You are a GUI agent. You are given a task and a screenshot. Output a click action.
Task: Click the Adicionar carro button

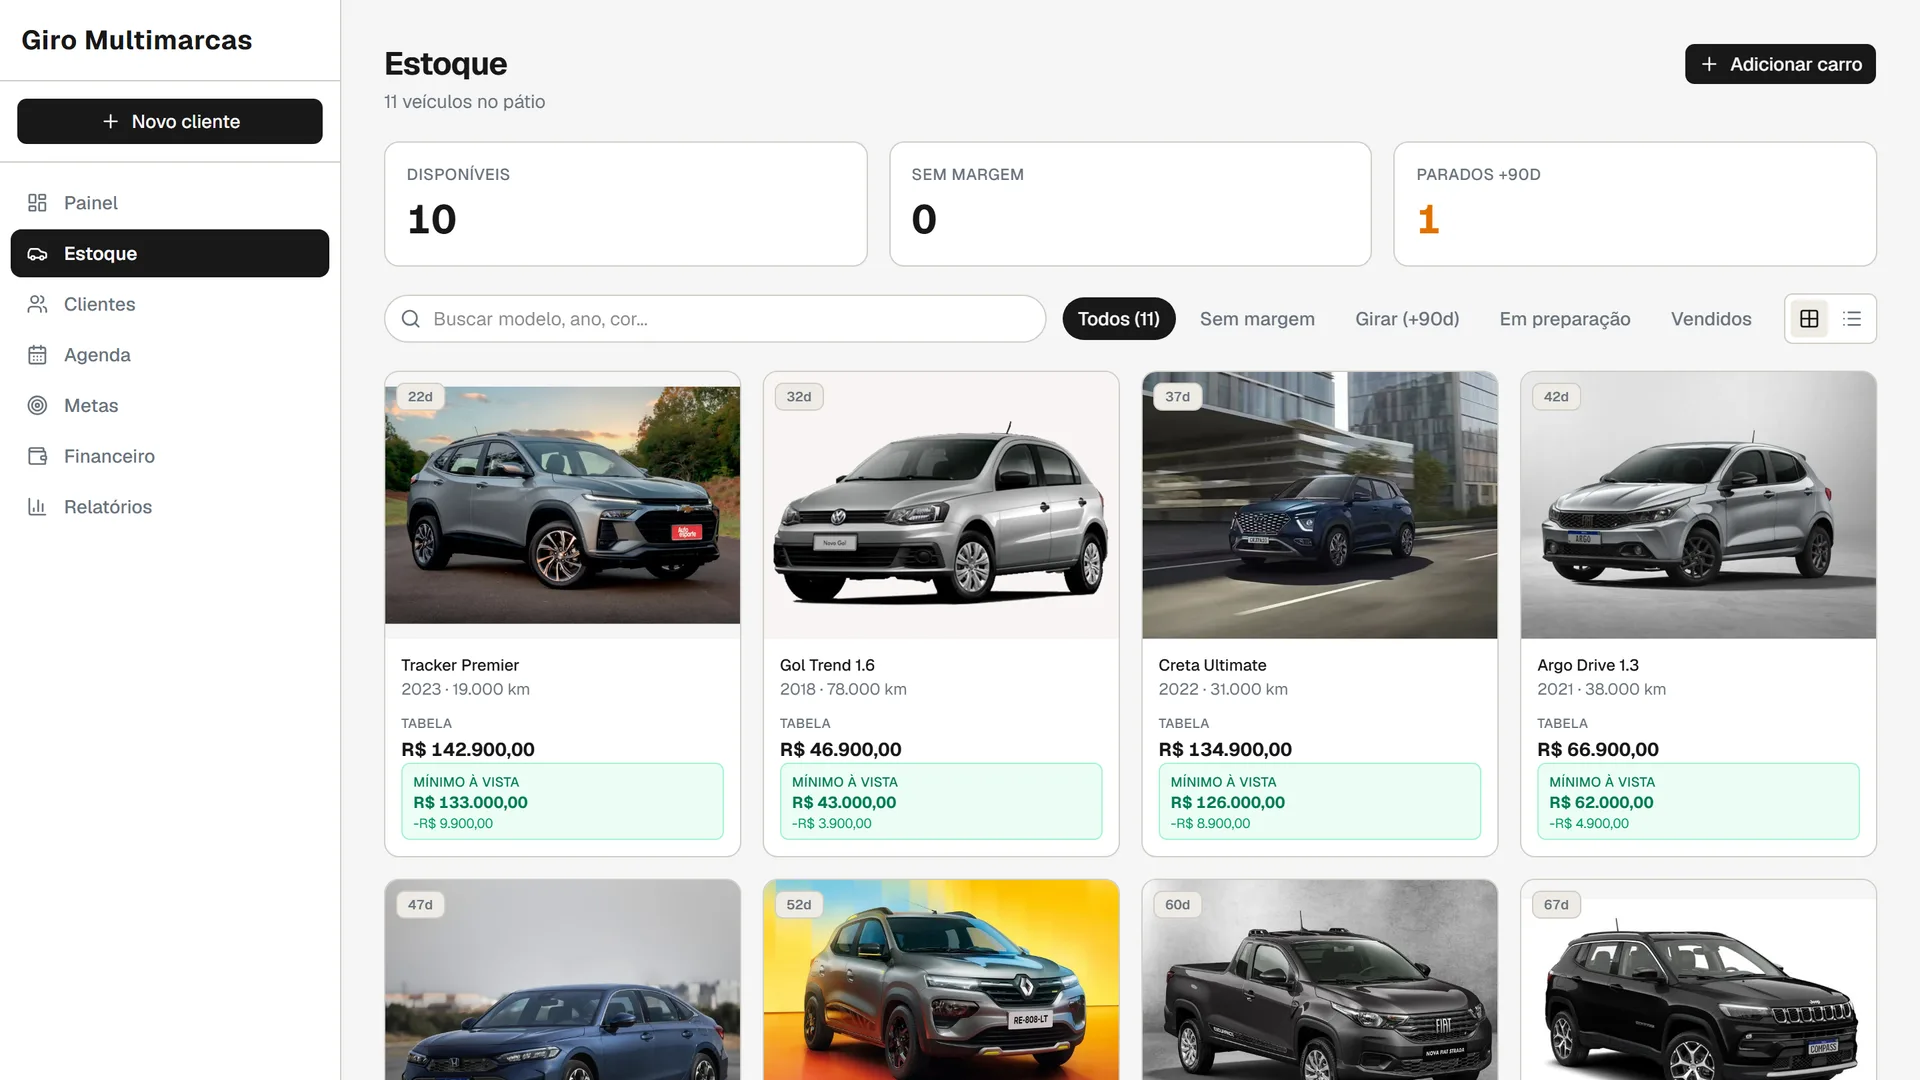(1780, 64)
